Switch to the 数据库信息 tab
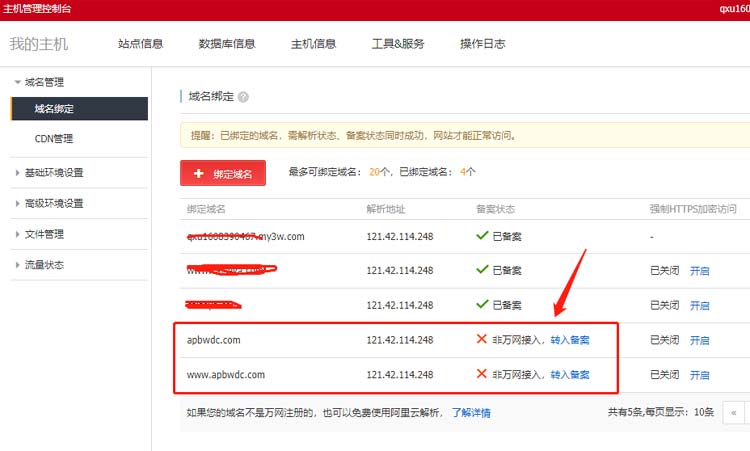This screenshot has height=451, width=750. (x=226, y=44)
